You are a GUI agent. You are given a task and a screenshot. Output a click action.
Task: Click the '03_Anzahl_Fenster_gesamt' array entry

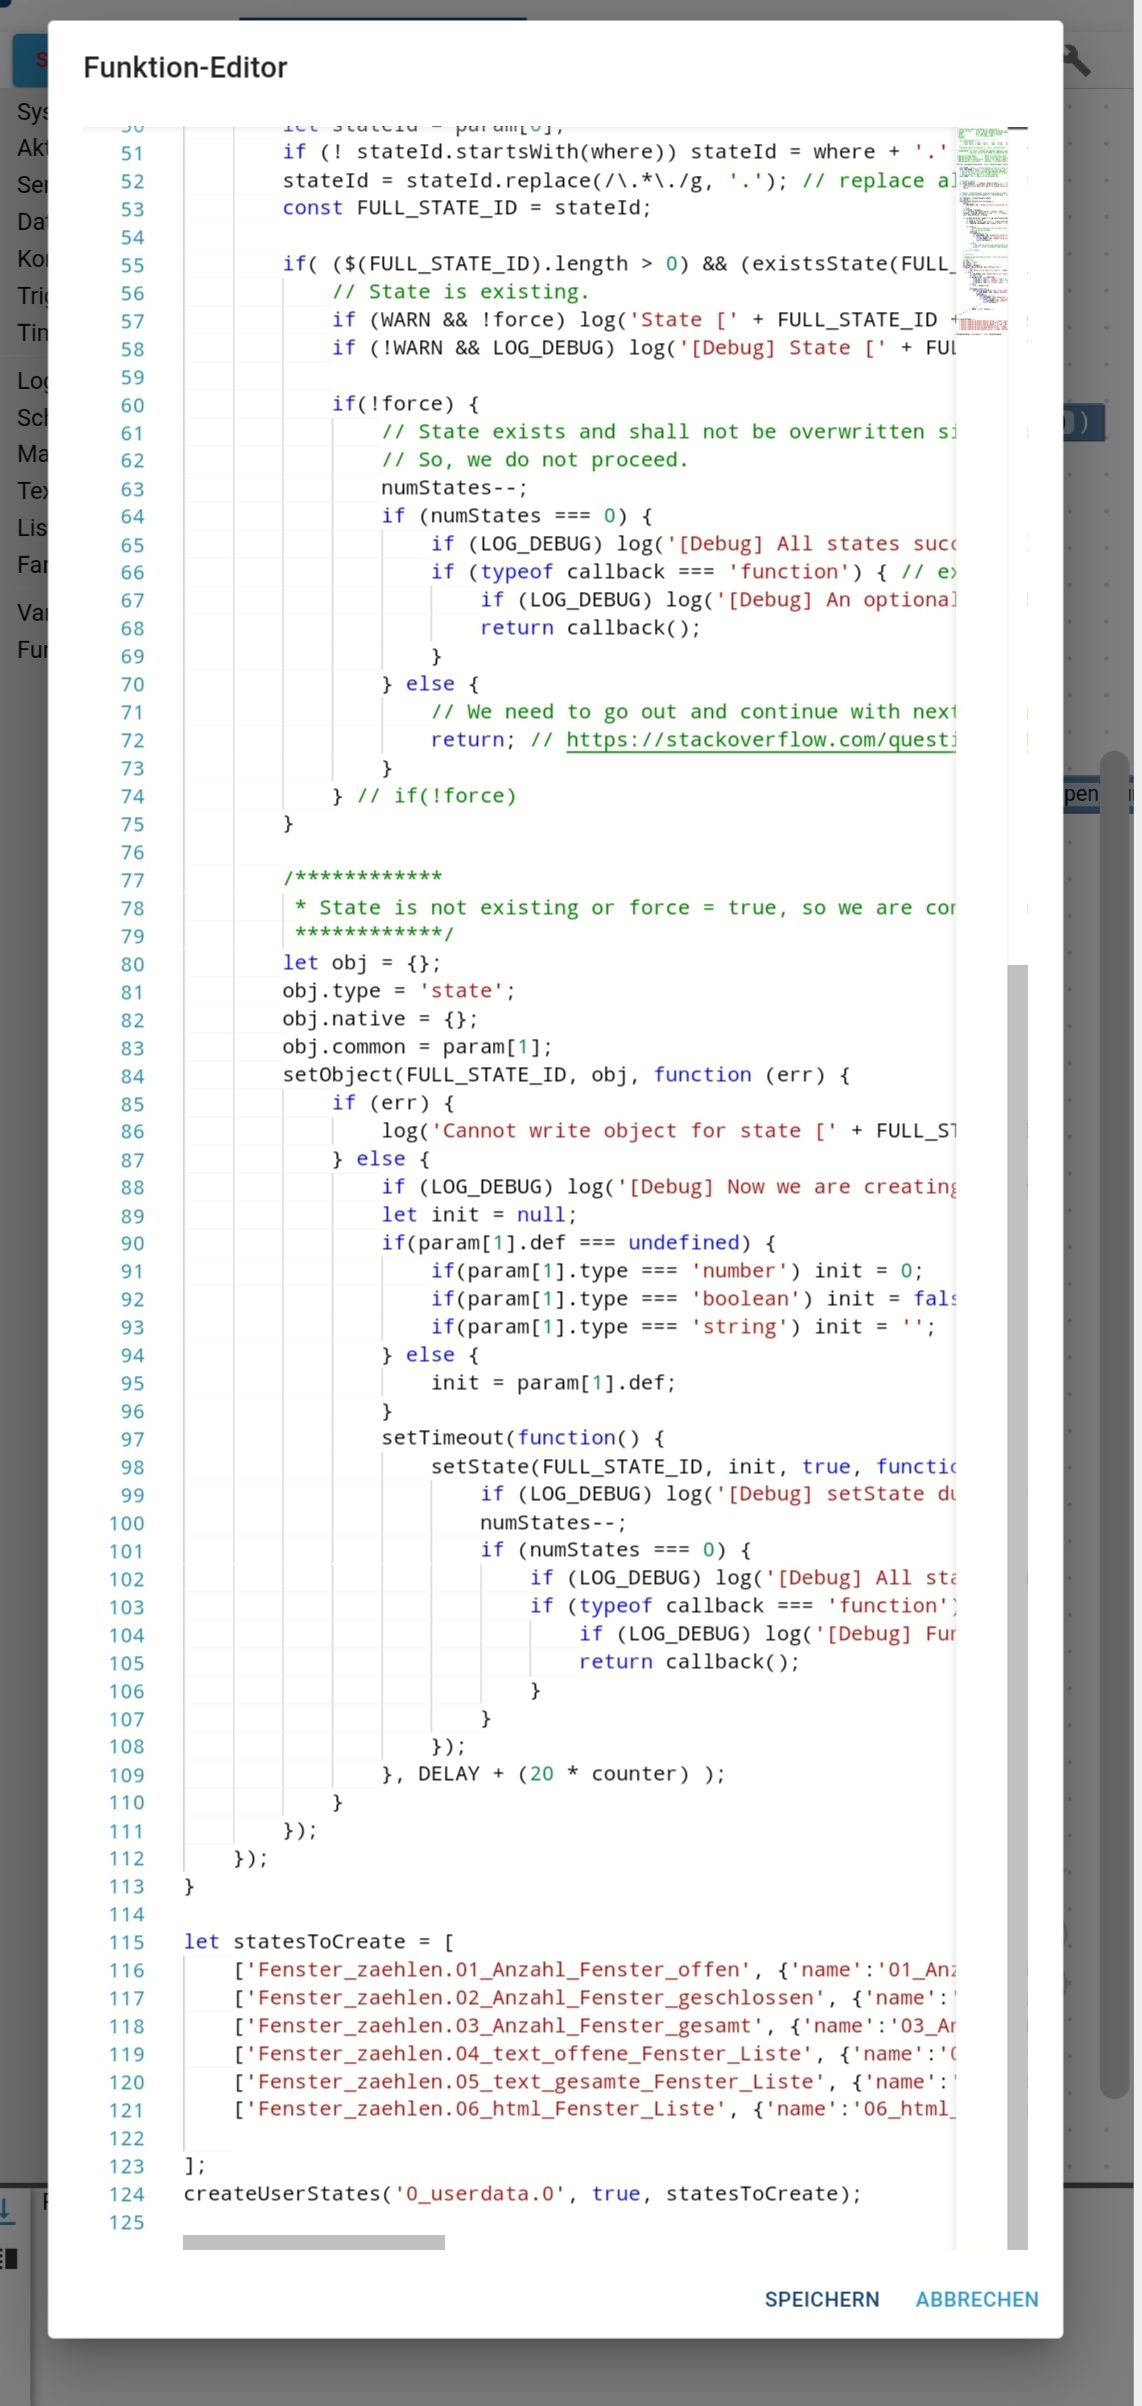pyautogui.click(x=595, y=2026)
